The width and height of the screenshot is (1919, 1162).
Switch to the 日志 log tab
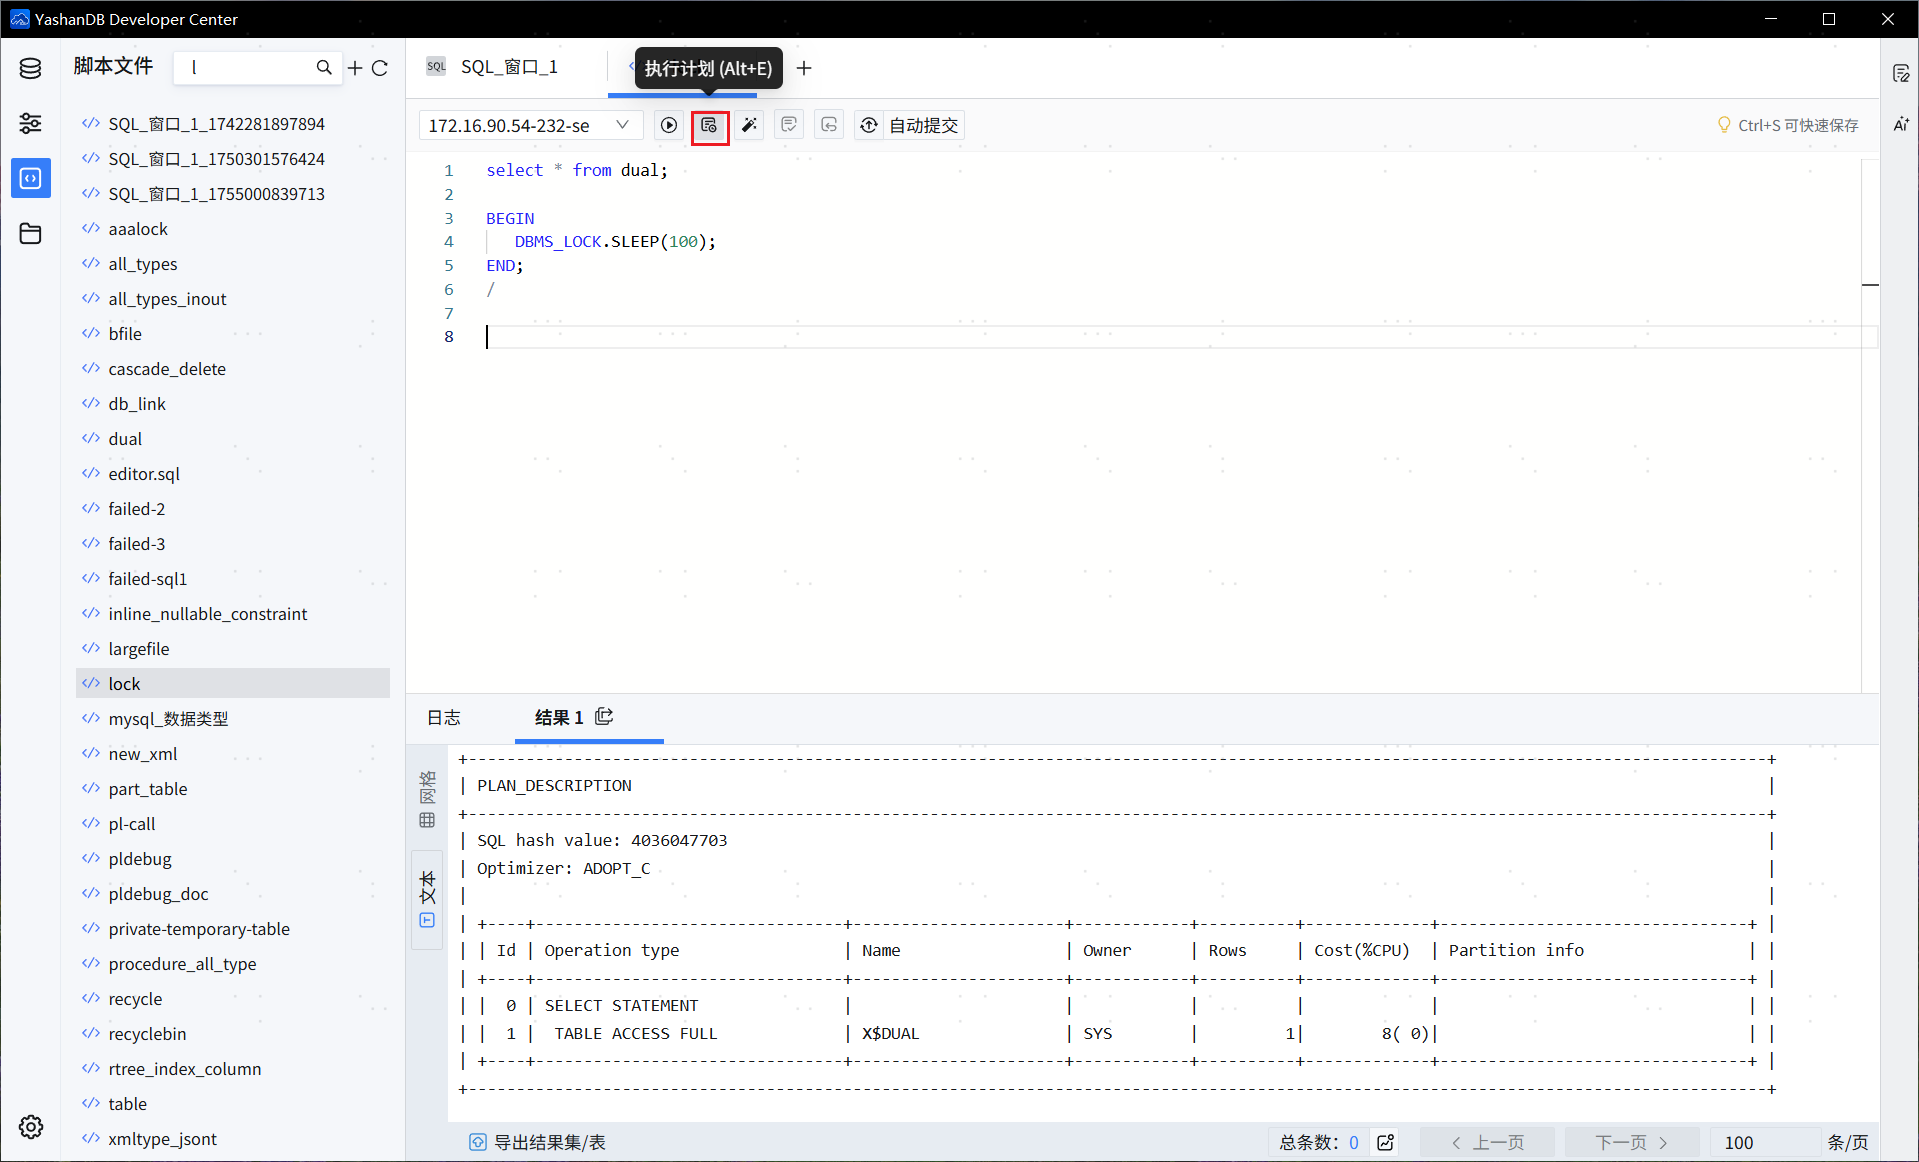(444, 717)
